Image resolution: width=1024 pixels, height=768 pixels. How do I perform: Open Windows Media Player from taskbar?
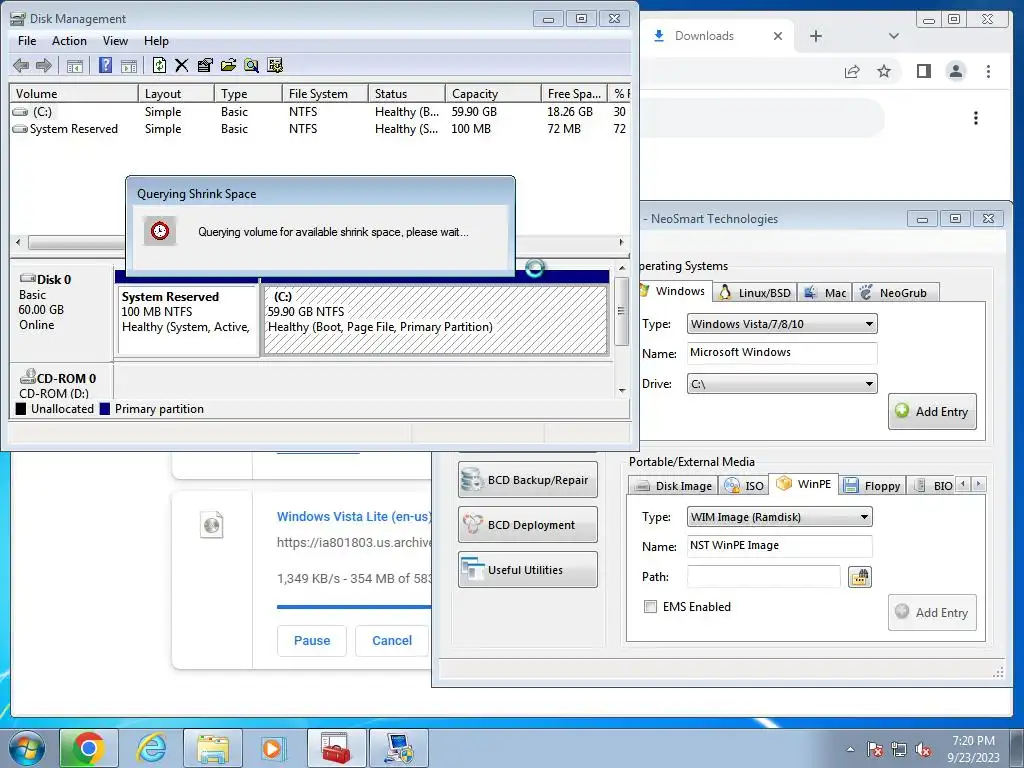273,748
